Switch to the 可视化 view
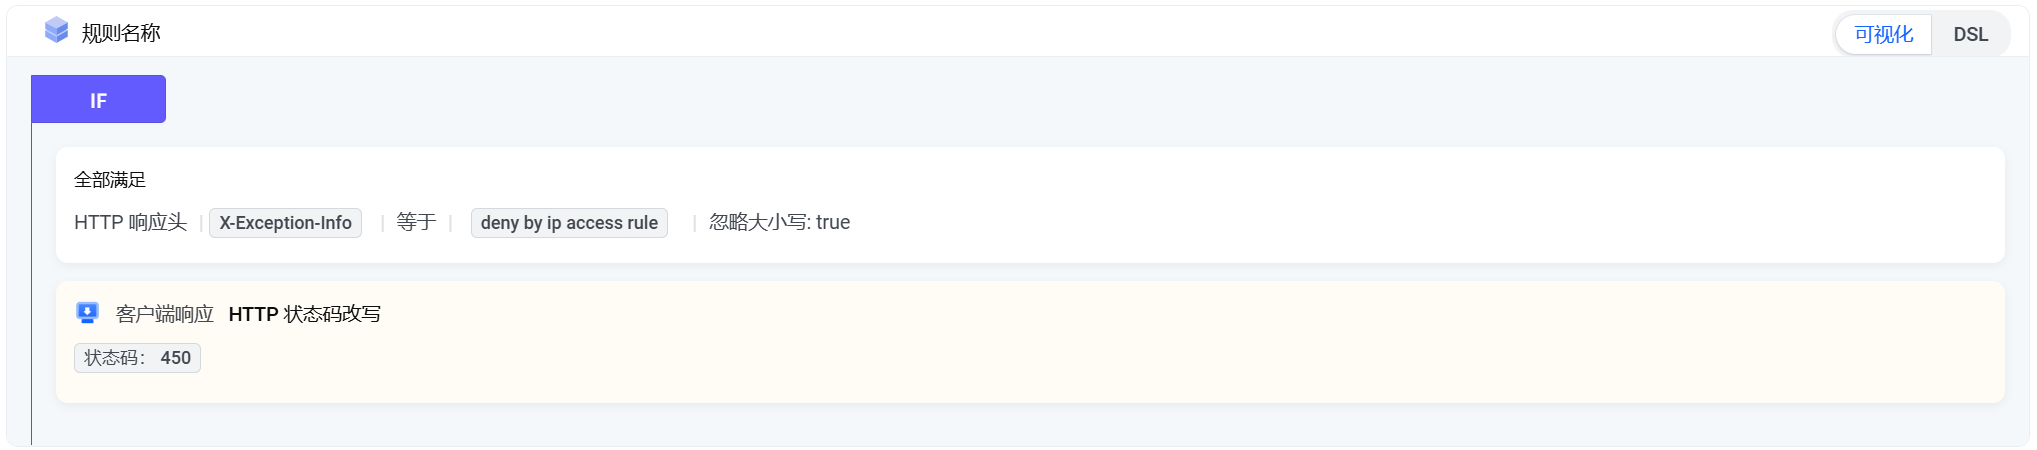2037x450 pixels. point(1883,34)
